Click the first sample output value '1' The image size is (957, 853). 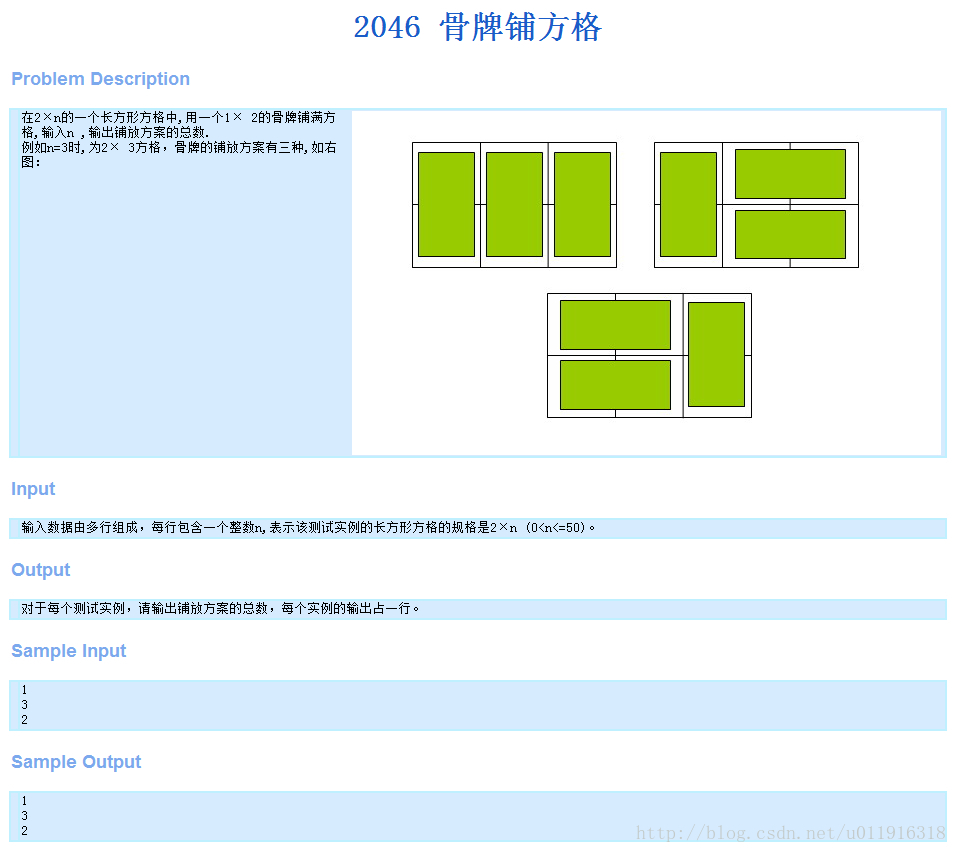click(x=24, y=801)
